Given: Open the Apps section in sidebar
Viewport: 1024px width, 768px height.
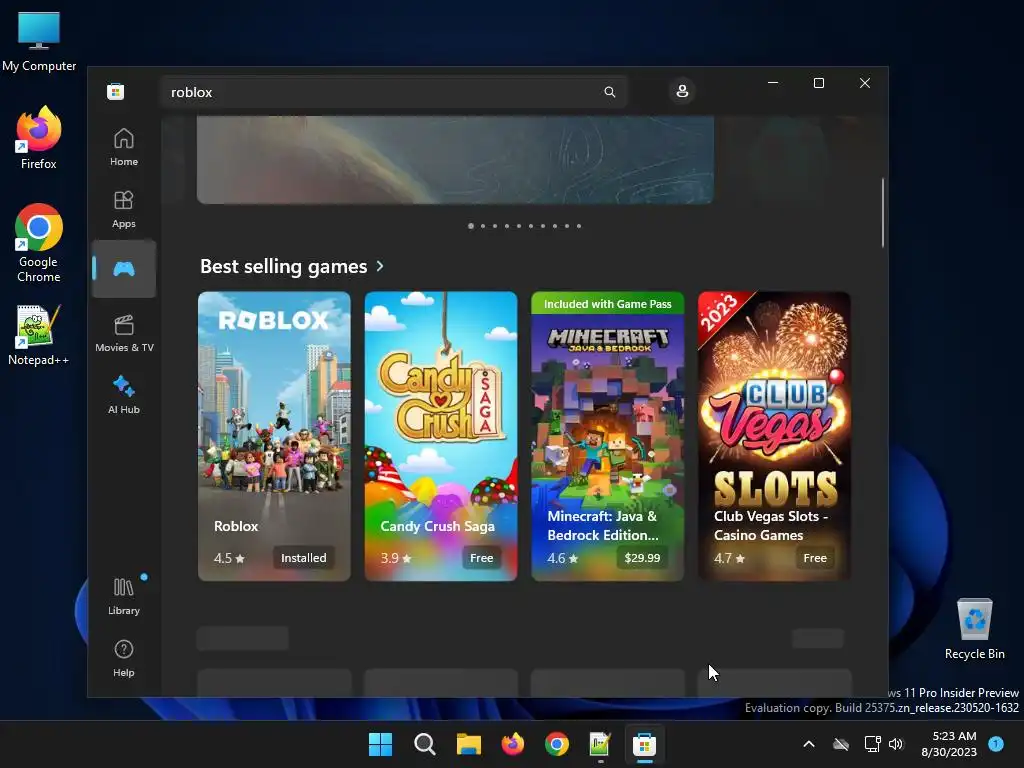Looking at the screenshot, I should point(123,210).
